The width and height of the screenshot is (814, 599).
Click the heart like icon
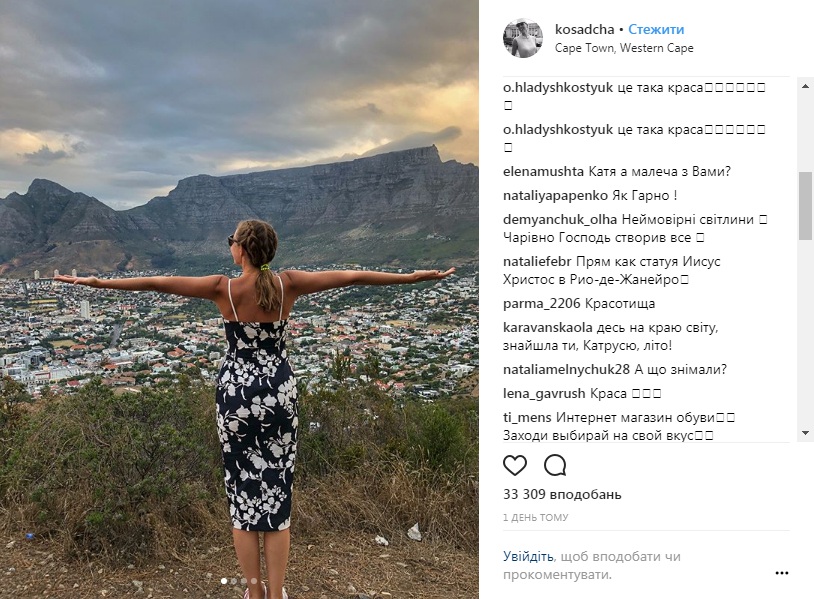(515, 465)
